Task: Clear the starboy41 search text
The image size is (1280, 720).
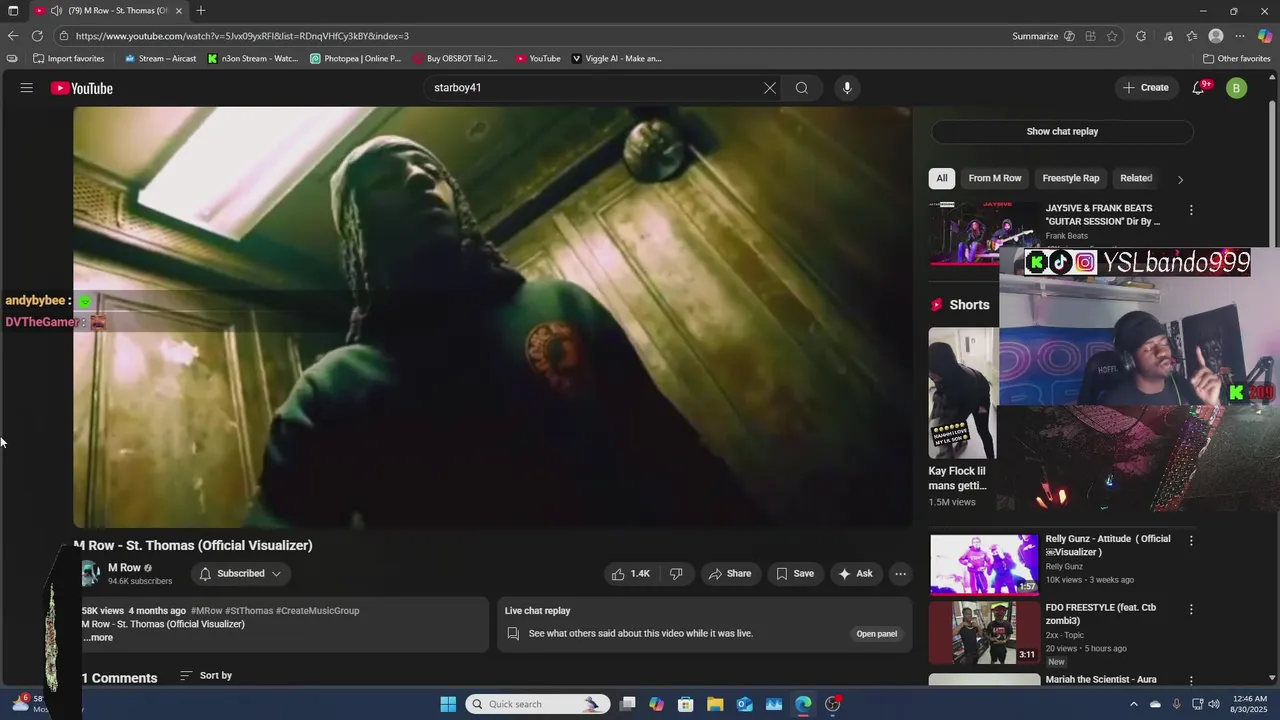Action: click(769, 88)
